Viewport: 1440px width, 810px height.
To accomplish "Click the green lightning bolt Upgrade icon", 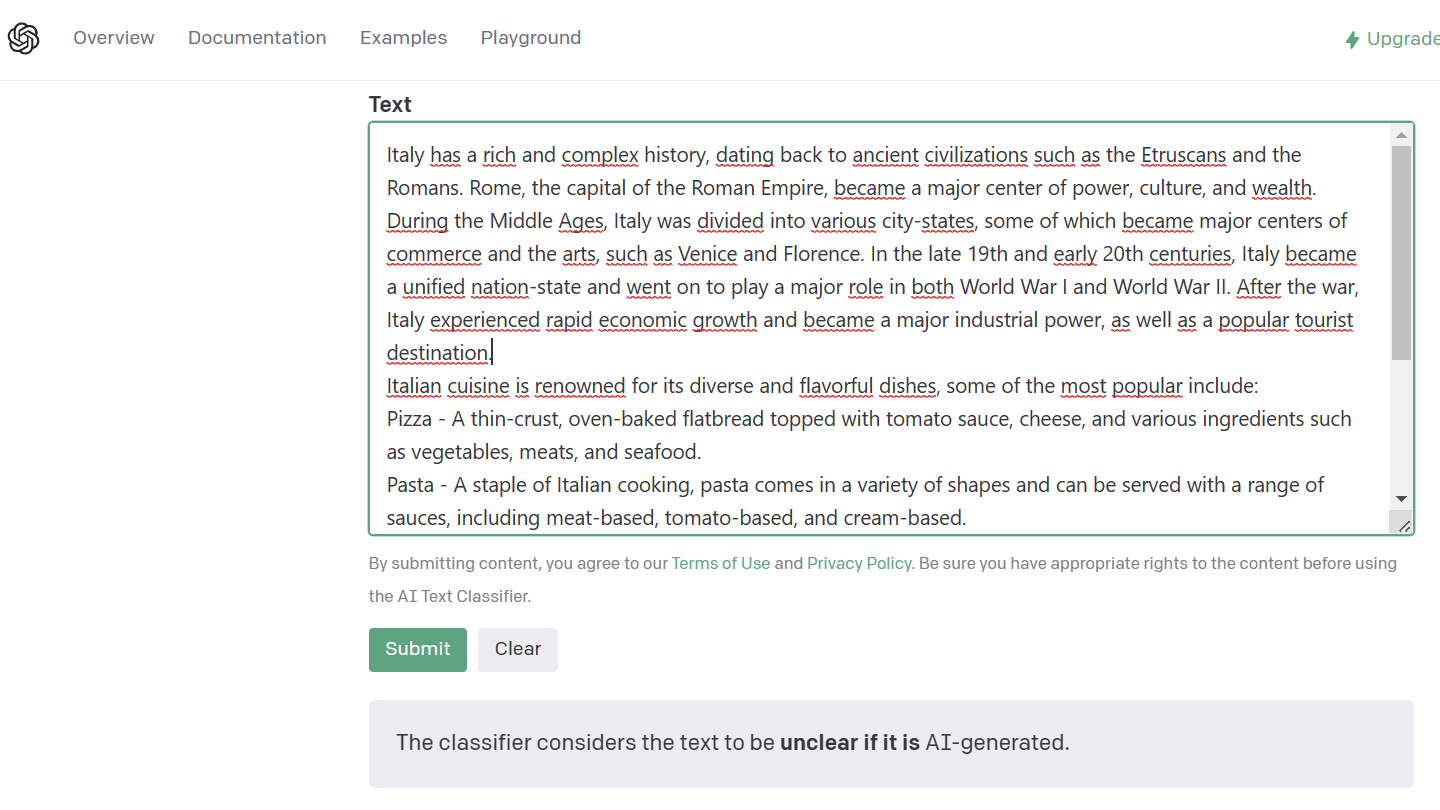I will [1352, 40].
